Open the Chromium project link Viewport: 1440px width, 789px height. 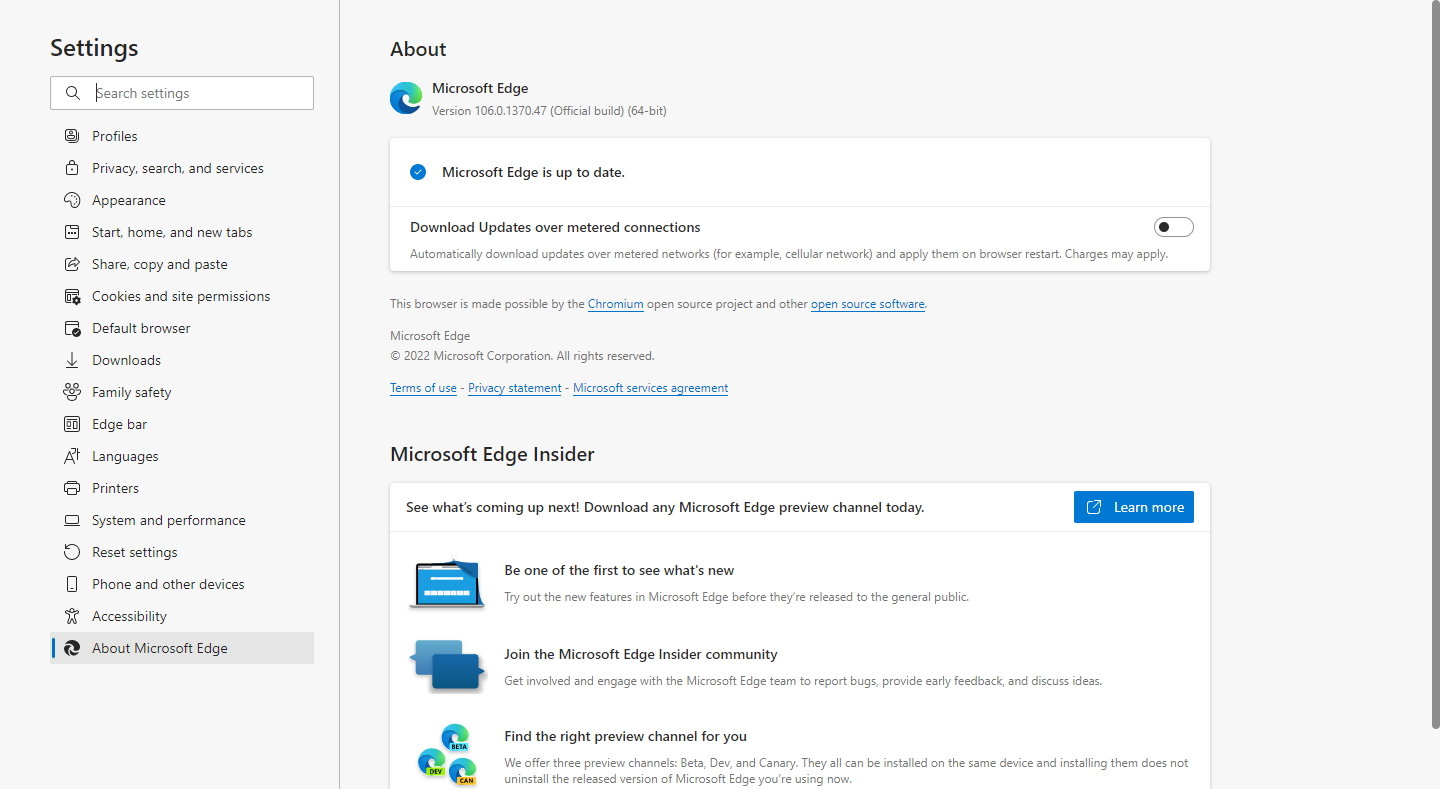pyautogui.click(x=615, y=303)
